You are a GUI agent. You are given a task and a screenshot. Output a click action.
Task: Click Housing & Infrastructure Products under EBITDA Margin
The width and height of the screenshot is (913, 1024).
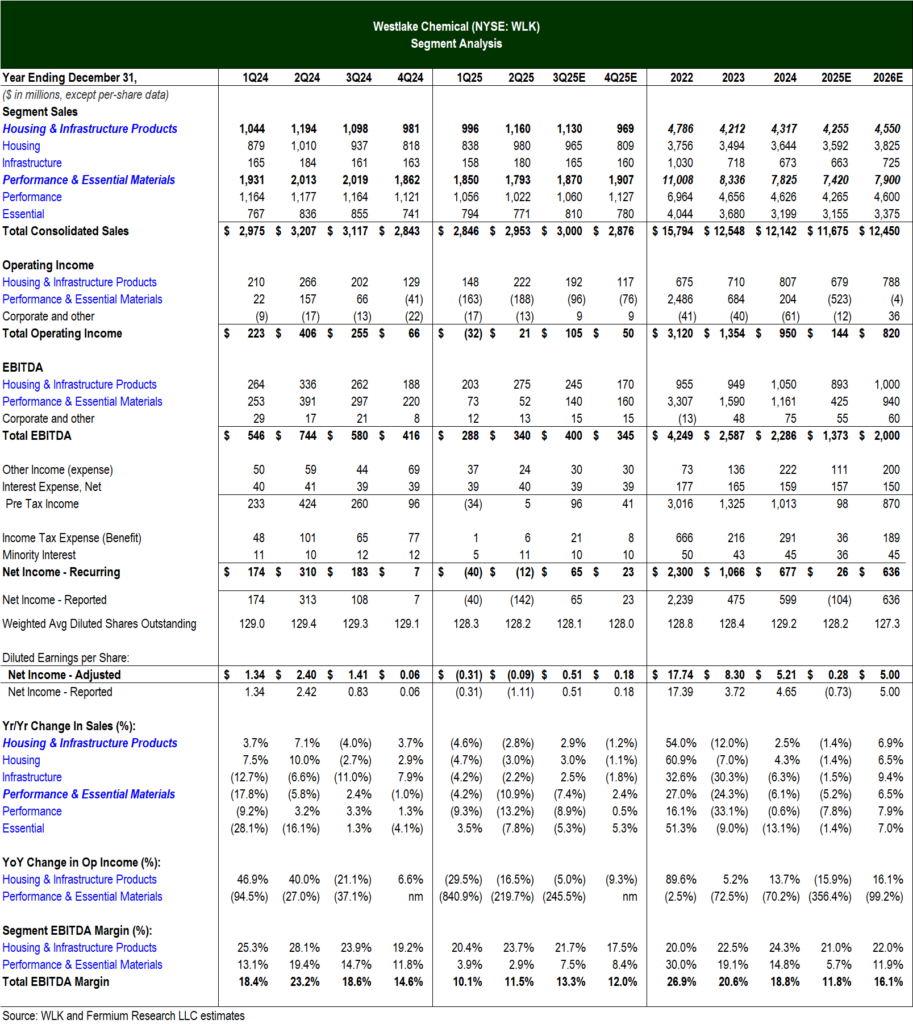click(x=80, y=948)
